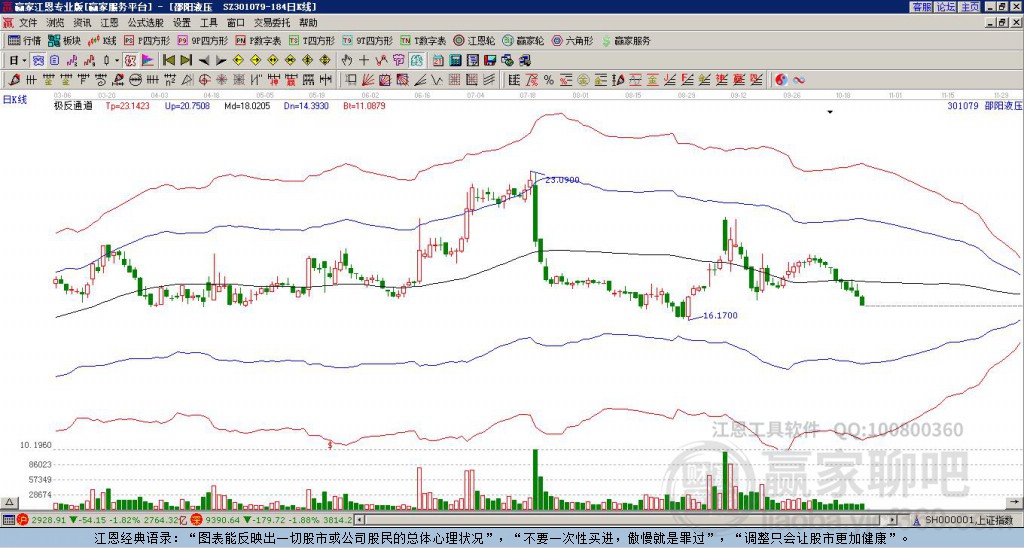The width and height of the screenshot is (1024, 548).
Task: Click the percent % tool icon
Action: tap(549, 80)
